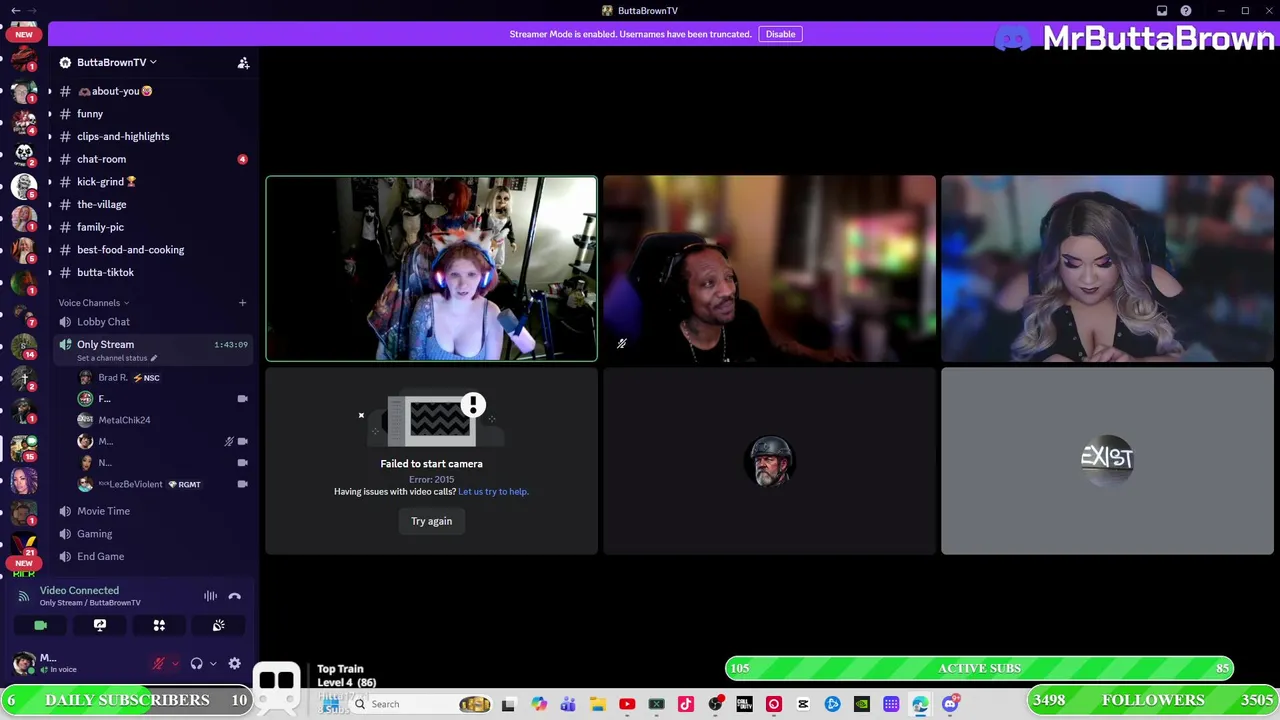Open server icon with 15 notification badge
The image size is (1280, 720).
(24, 447)
